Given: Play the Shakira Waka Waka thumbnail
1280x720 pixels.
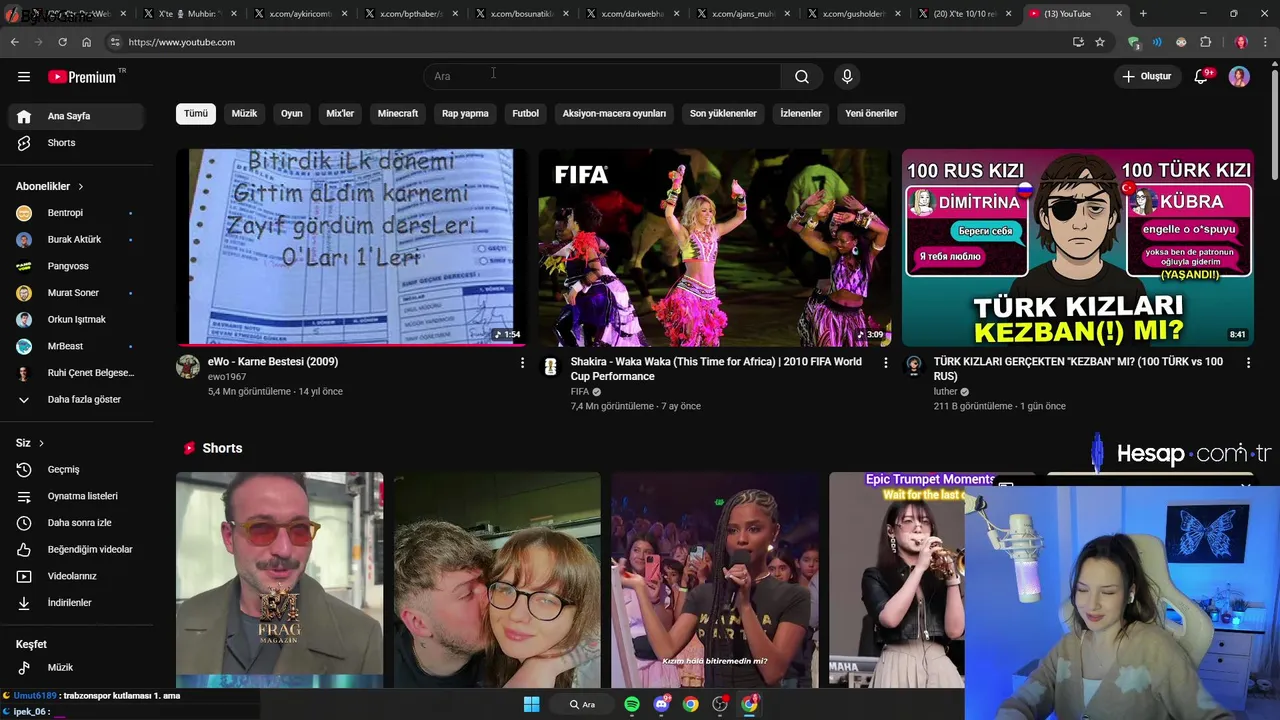Looking at the screenshot, I should [x=715, y=248].
